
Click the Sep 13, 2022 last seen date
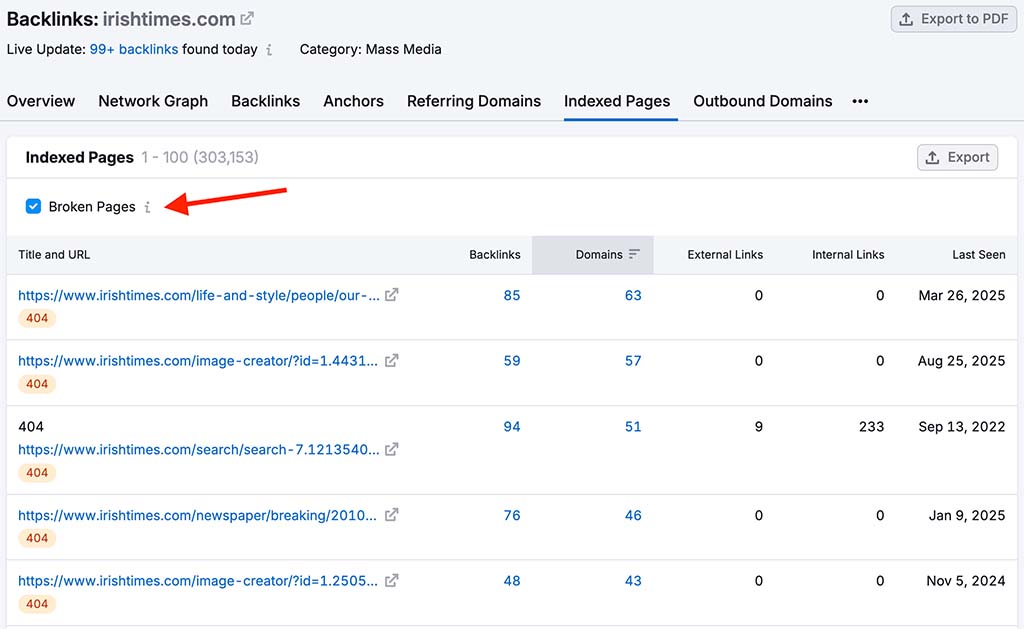[961, 427]
